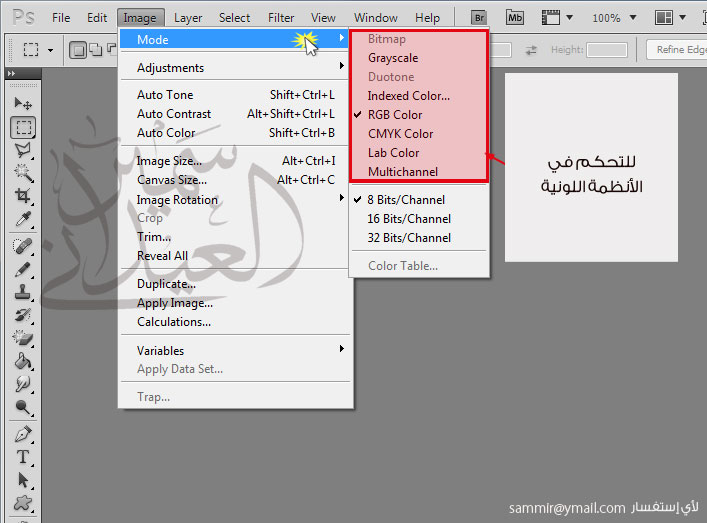Viewport: 707px width, 523px height.
Task: Select the Clone Stamp tool
Action: pyautogui.click(x=23, y=292)
